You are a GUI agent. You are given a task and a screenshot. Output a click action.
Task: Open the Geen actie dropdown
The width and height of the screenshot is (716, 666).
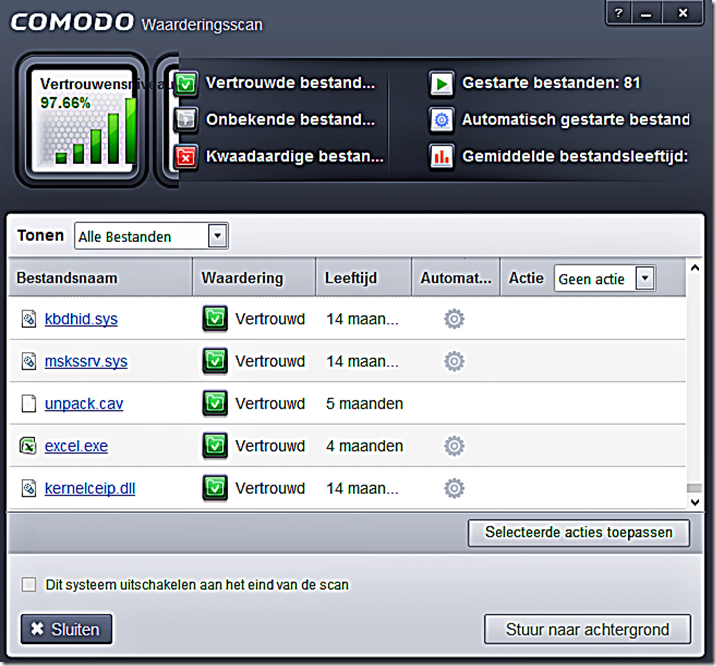(x=605, y=278)
